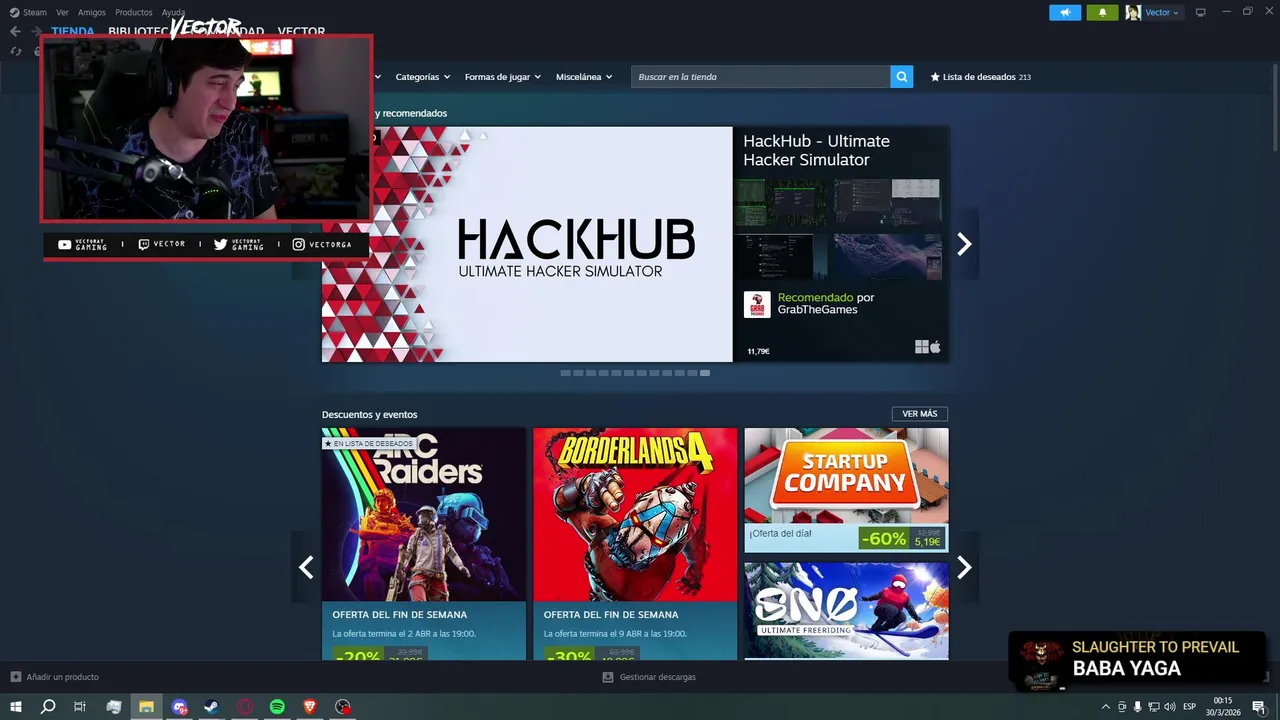Open the Productos menu
Image resolution: width=1280 pixels, height=720 pixels.
point(134,12)
